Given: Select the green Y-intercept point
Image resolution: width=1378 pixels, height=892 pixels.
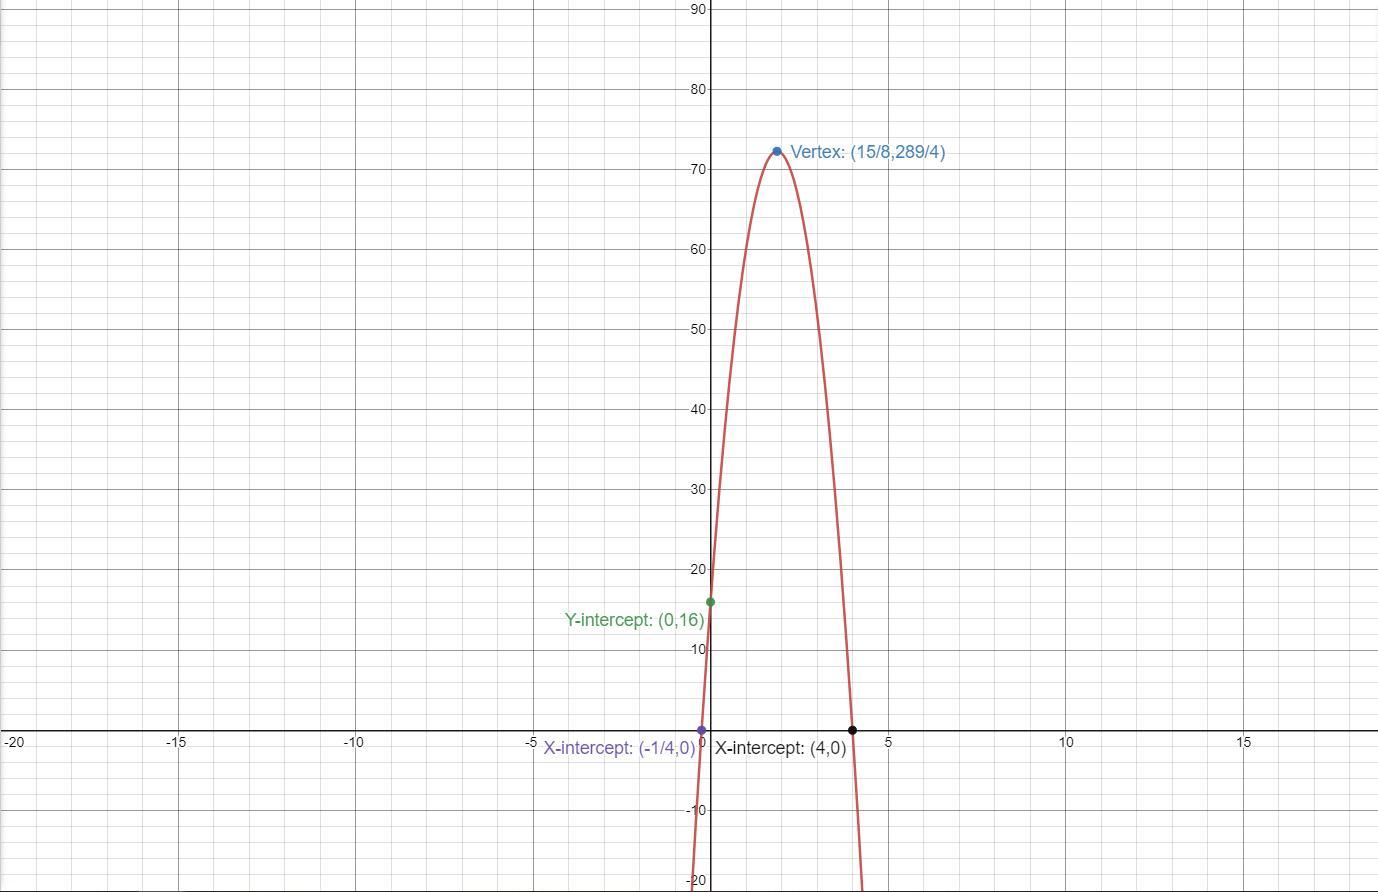Looking at the screenshot, I should pyautogui.click(x=711, y=602).
